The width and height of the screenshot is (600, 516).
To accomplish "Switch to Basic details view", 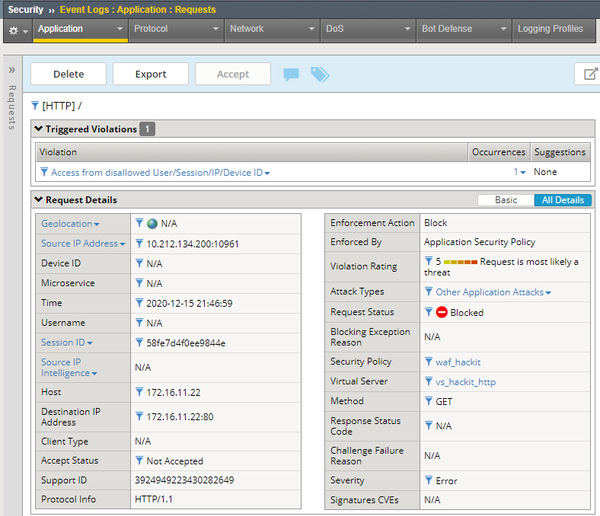I will pyautogui.click(x=506, y=200).
